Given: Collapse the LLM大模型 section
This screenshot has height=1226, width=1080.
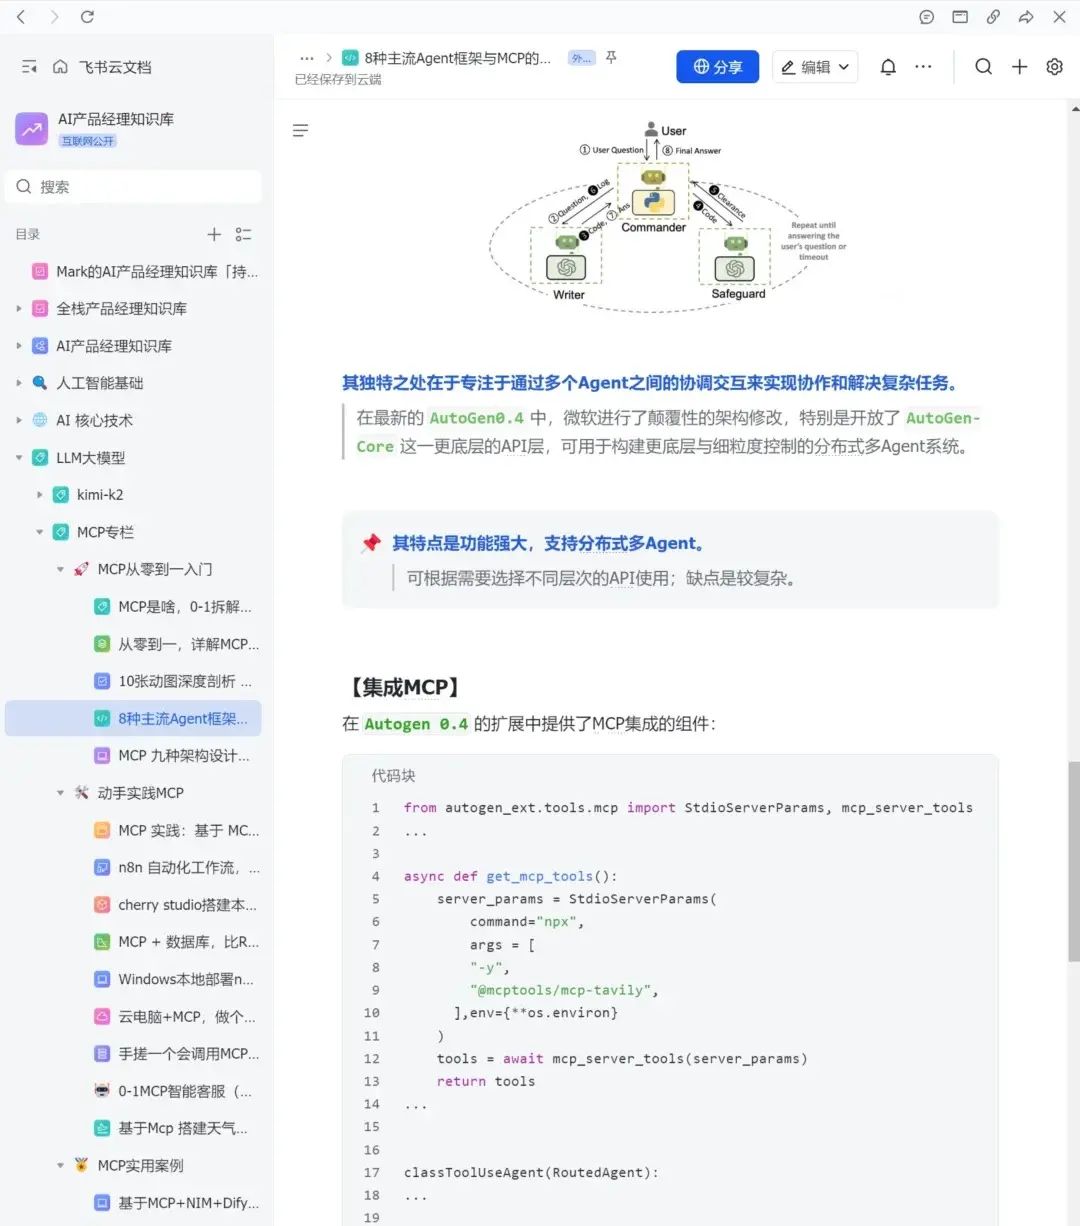Looking at the screenshot, I should pos(19,457).
